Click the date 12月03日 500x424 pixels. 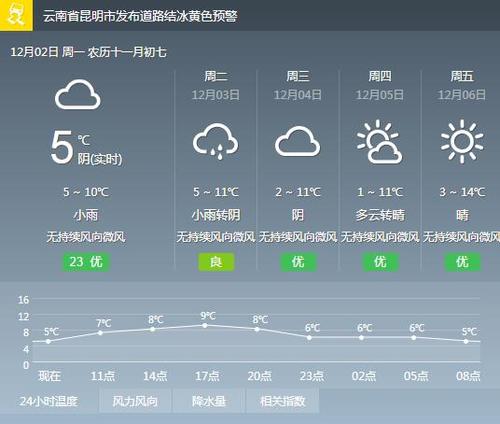(215, 95)
